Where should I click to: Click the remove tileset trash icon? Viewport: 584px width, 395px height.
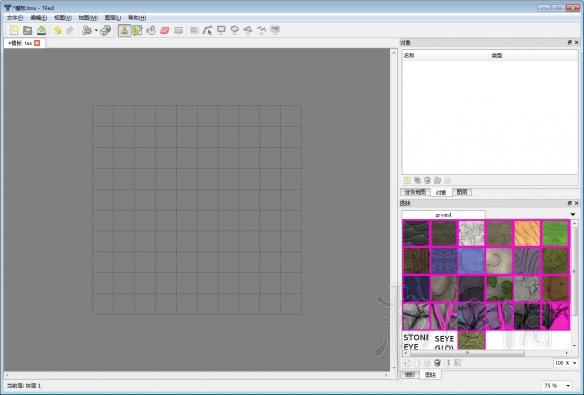438,363
